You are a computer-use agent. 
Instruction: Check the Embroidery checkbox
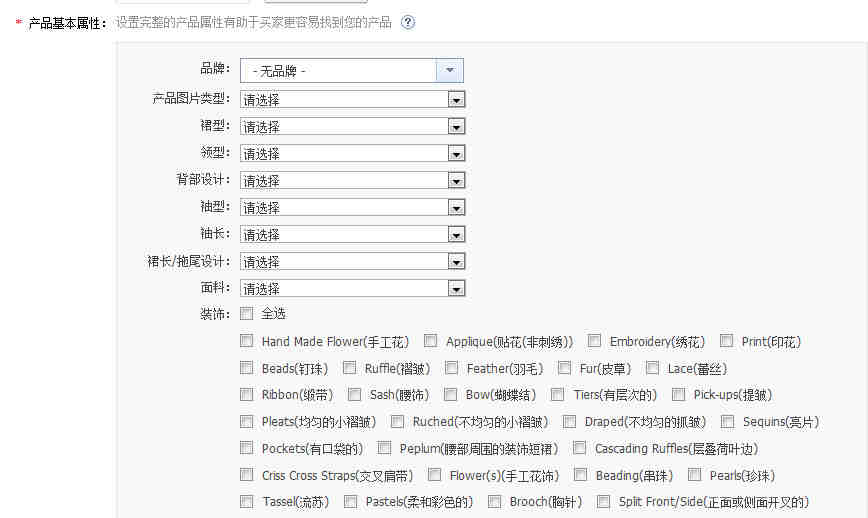(x=594, y=340)
